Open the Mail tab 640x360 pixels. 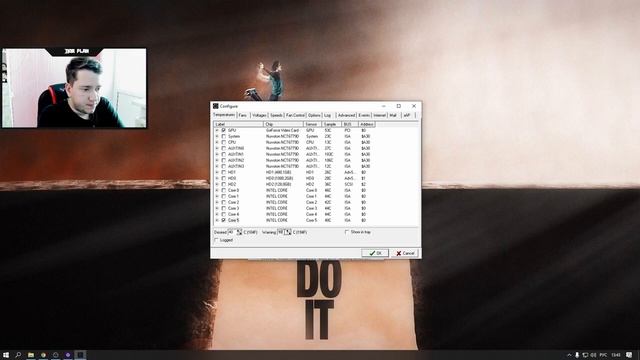(393, 116)
